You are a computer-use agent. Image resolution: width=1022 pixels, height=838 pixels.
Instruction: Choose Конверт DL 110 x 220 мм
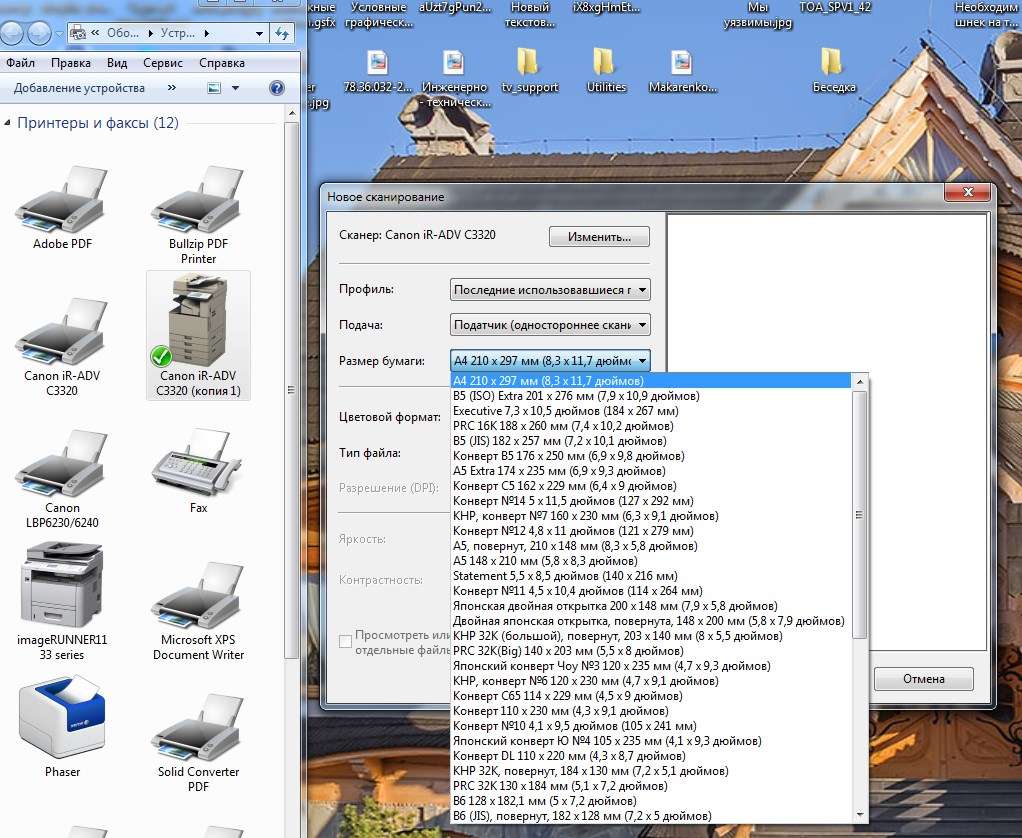click(x=651, y=755)
